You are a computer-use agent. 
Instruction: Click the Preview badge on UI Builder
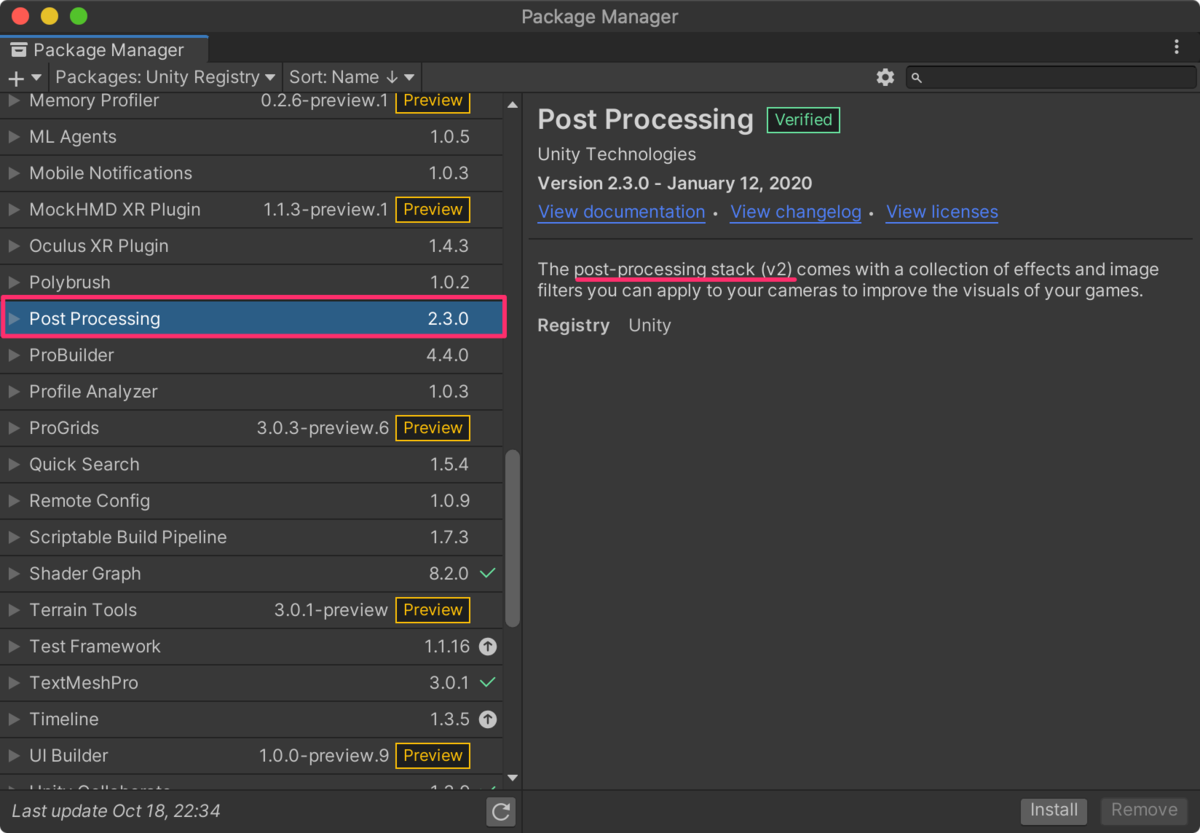[x=433, y=756]
